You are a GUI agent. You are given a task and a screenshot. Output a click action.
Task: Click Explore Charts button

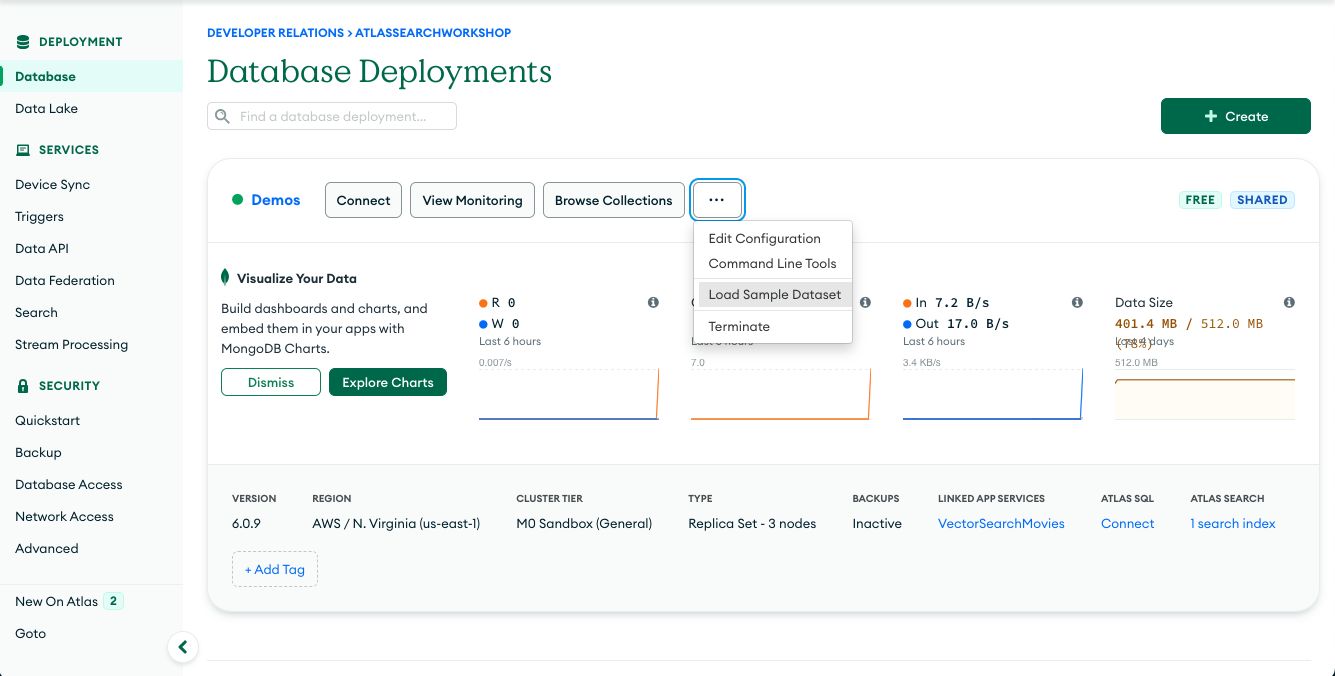tap(388, 382)
